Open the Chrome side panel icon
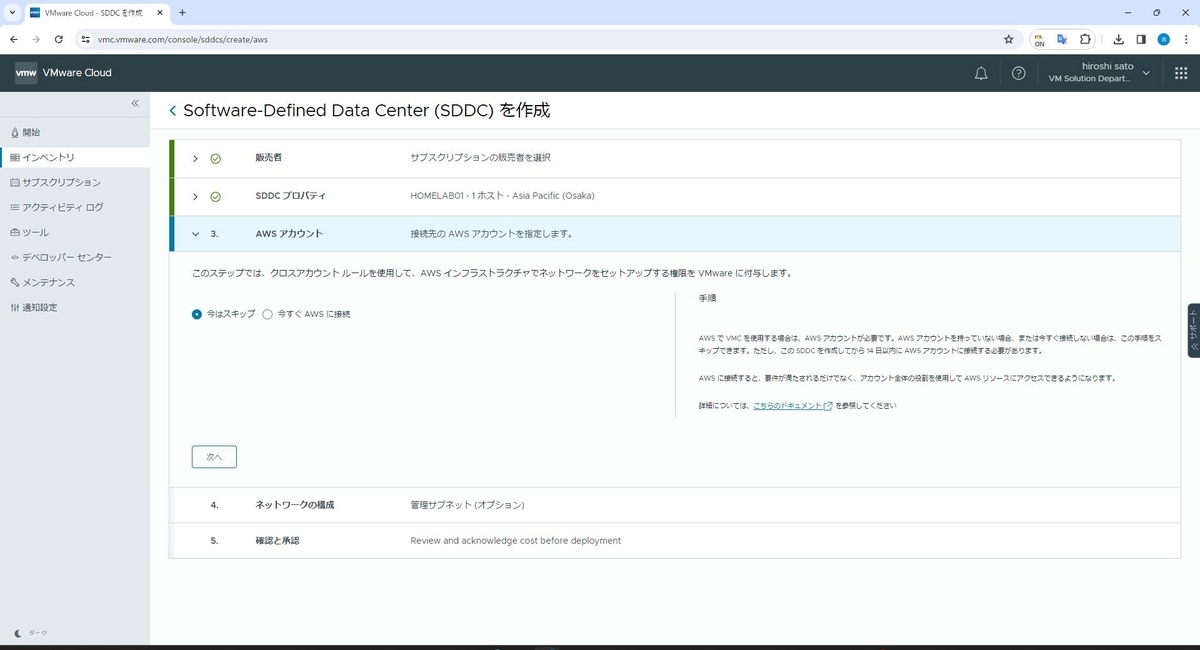This screenshot has height=650, width=1200. 1141,39
